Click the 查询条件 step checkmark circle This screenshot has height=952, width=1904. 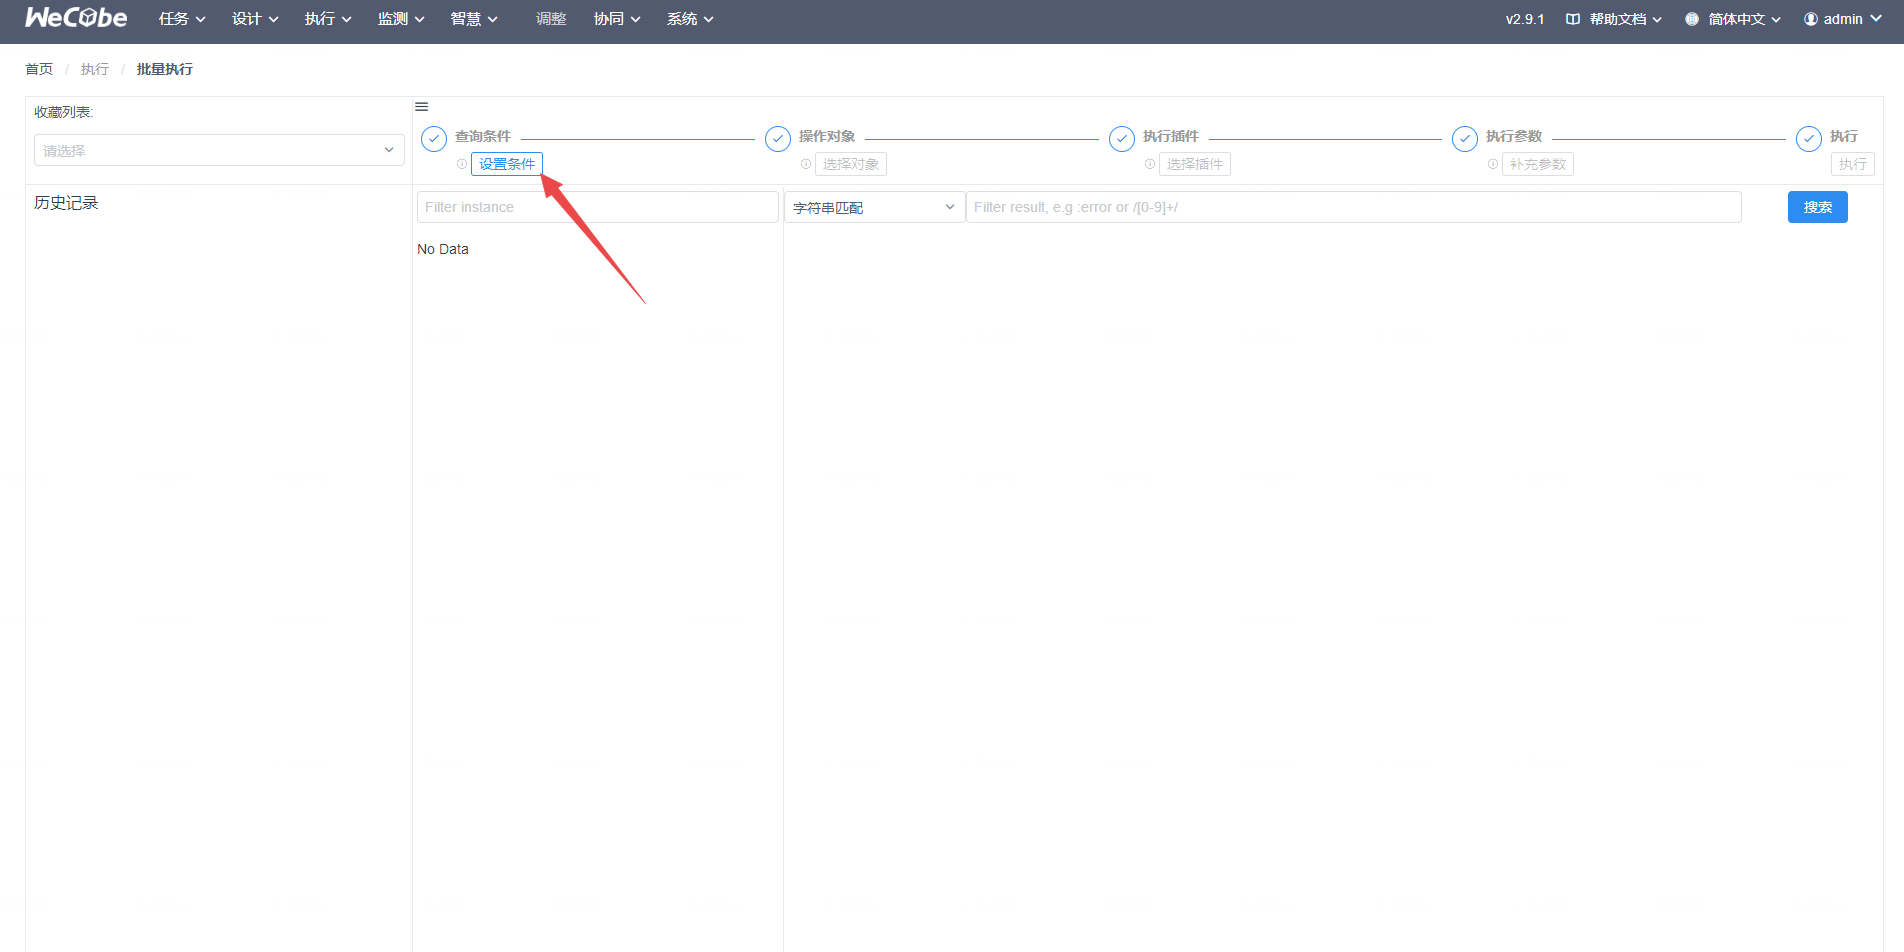(x=434, y=139)
